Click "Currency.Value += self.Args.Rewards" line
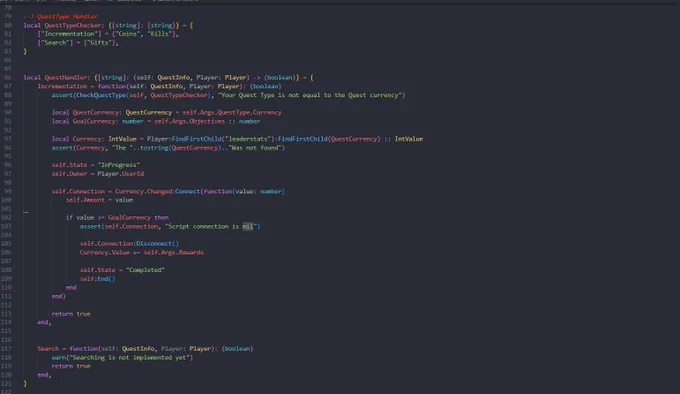Viewport: 680px width, 394px height. coord(141,252)
